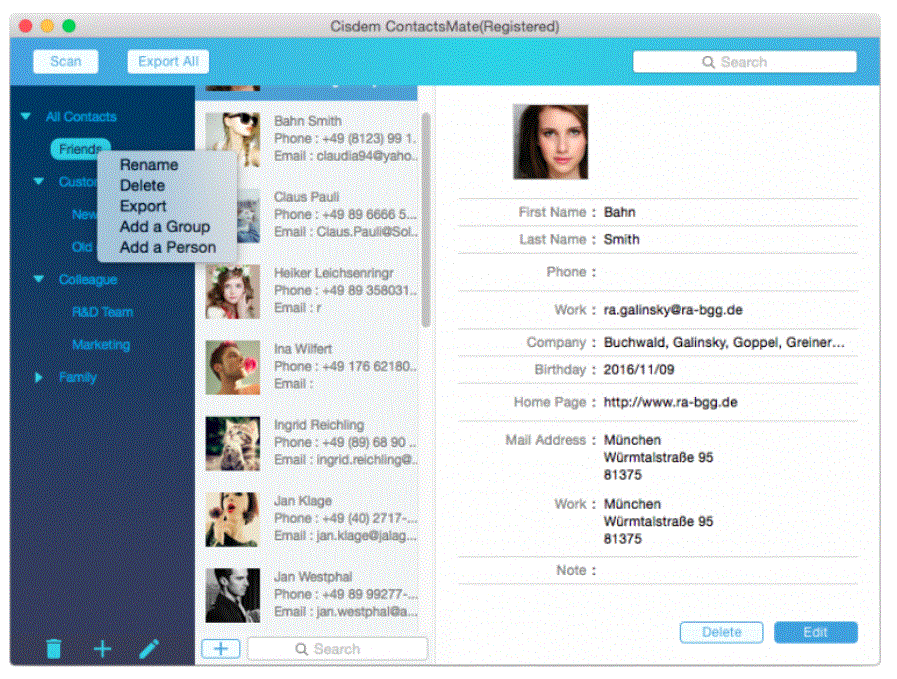Select Add a Person menu entry
The image size is (897, 679).
point(168,247)
